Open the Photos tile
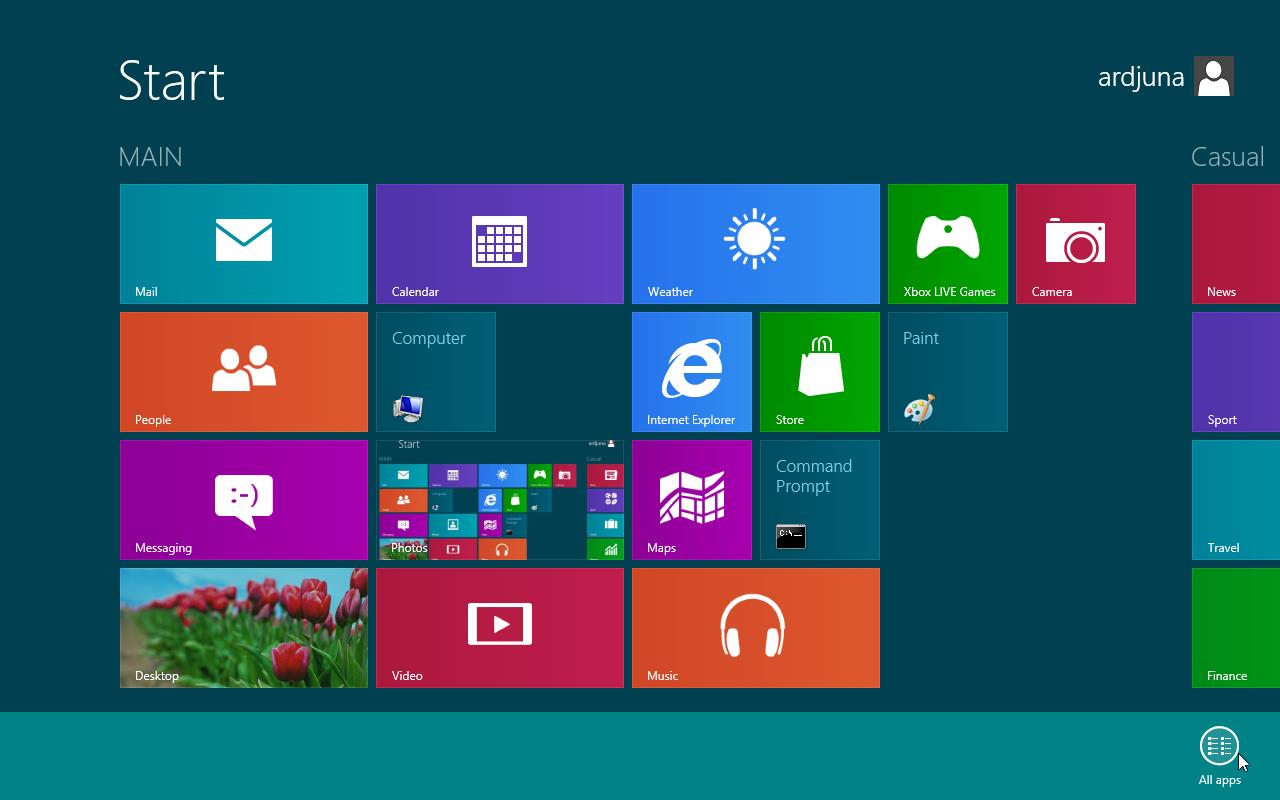 click(x=500, y=500)
